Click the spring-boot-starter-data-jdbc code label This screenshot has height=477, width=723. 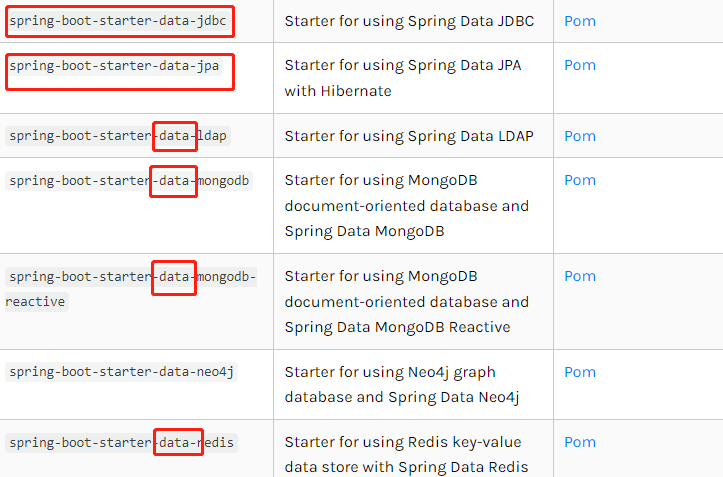pyautogui.click(x=118, y=21)
